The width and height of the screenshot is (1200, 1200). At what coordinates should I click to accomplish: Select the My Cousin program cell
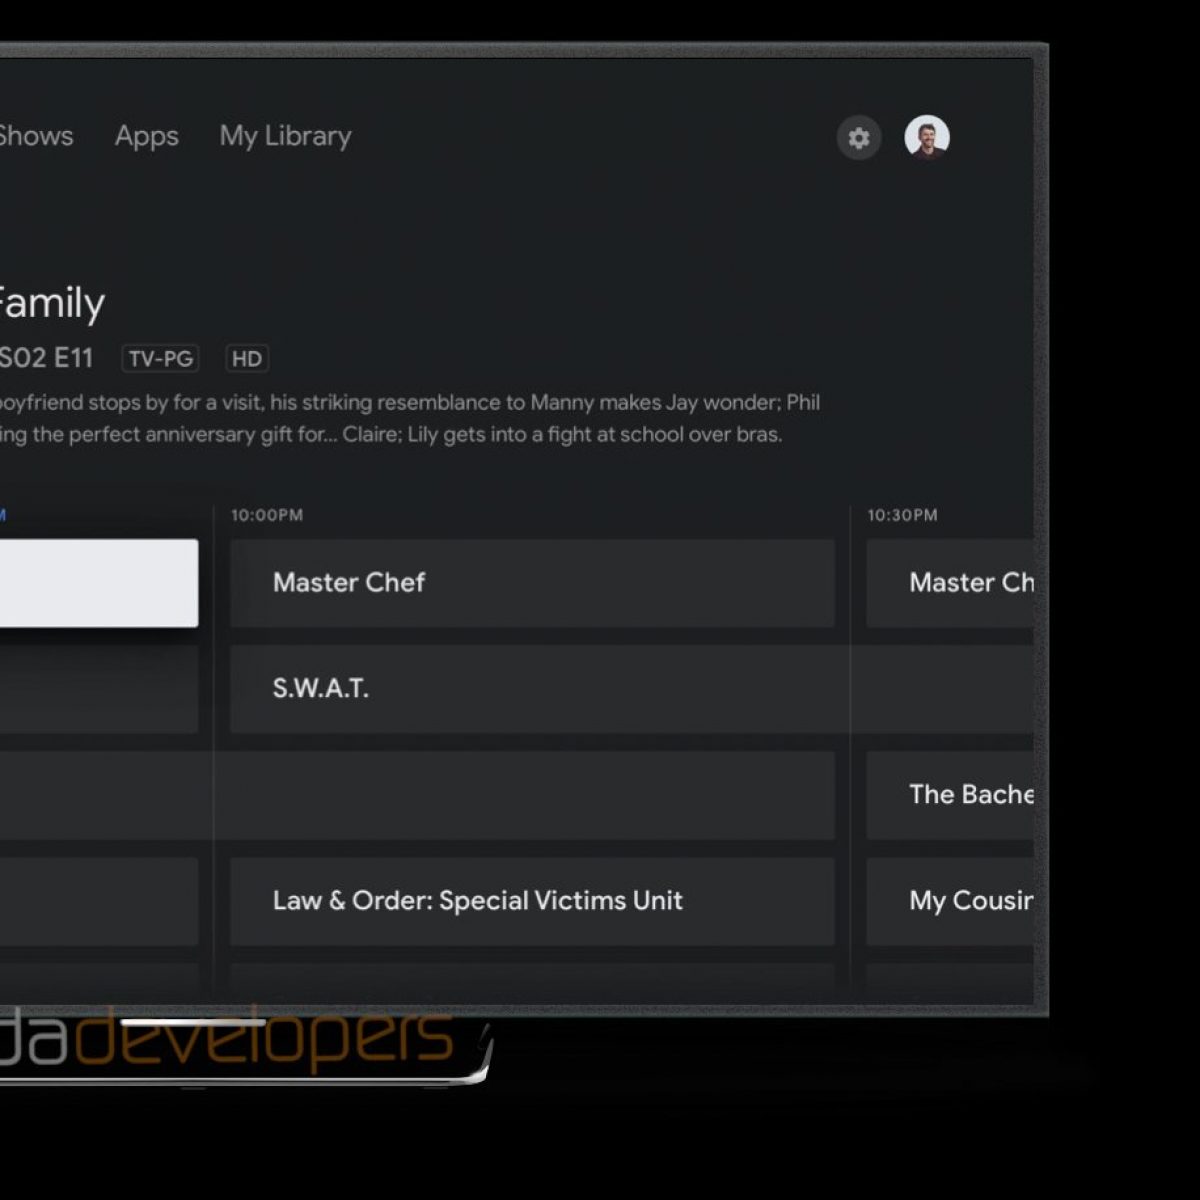pyautogui.click(x=949, y=901)
